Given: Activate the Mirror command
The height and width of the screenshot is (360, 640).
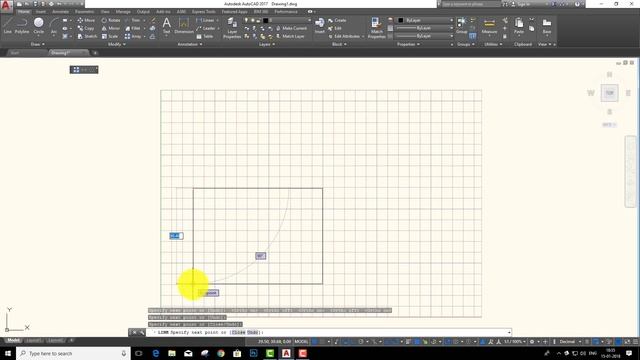Looking at the screenshot, I should (111, 28).
